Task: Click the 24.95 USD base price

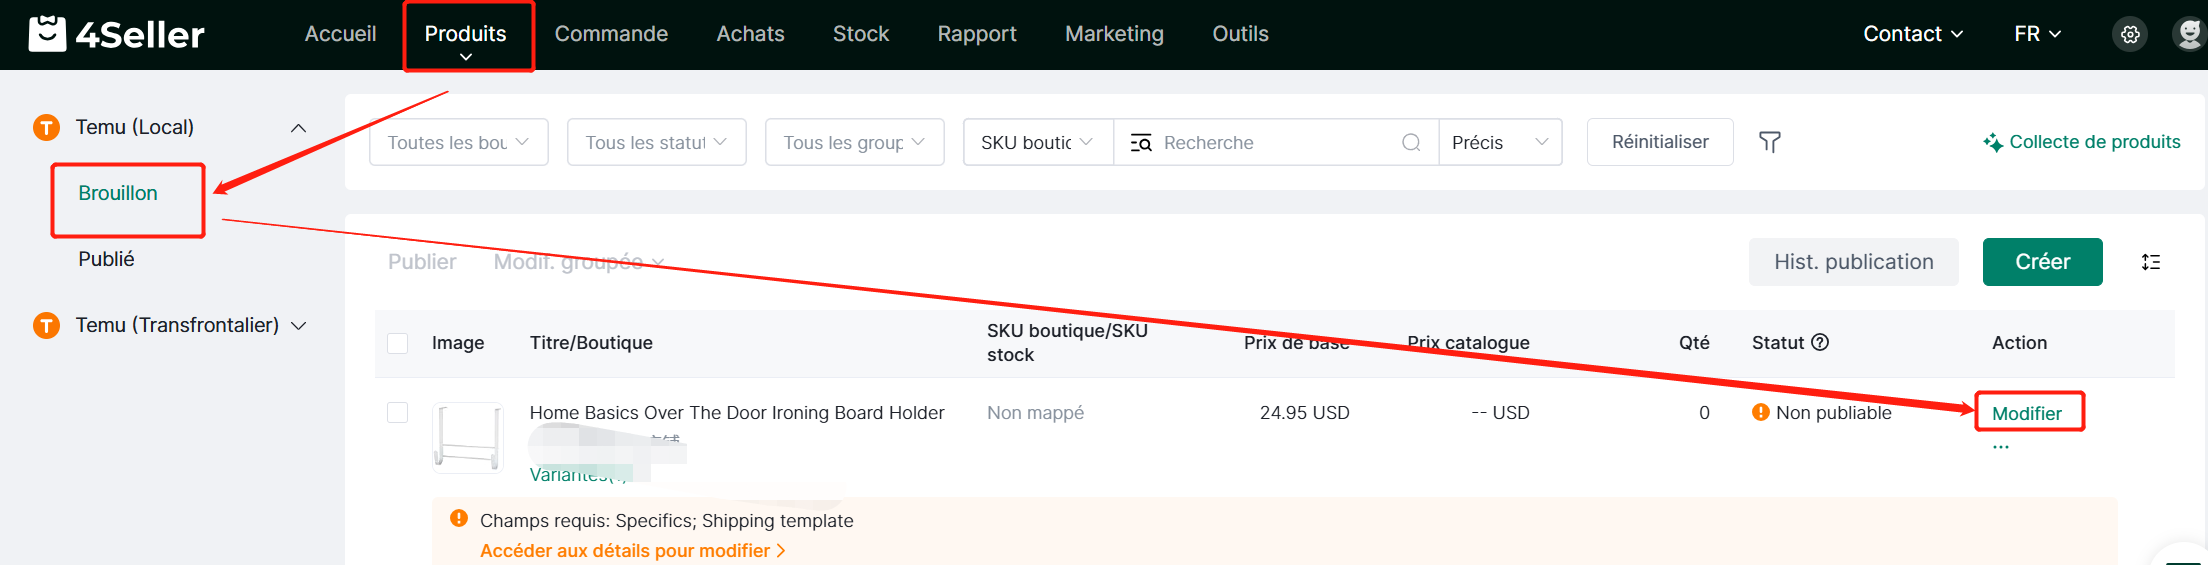Action: tap(1304, 412)
